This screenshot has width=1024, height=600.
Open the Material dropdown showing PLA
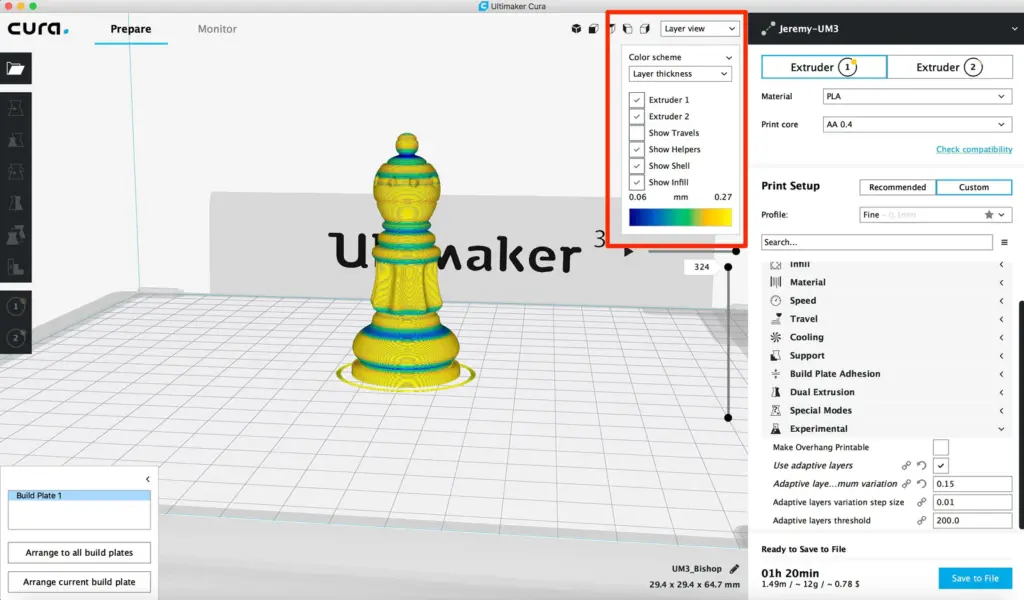point(917,96)
